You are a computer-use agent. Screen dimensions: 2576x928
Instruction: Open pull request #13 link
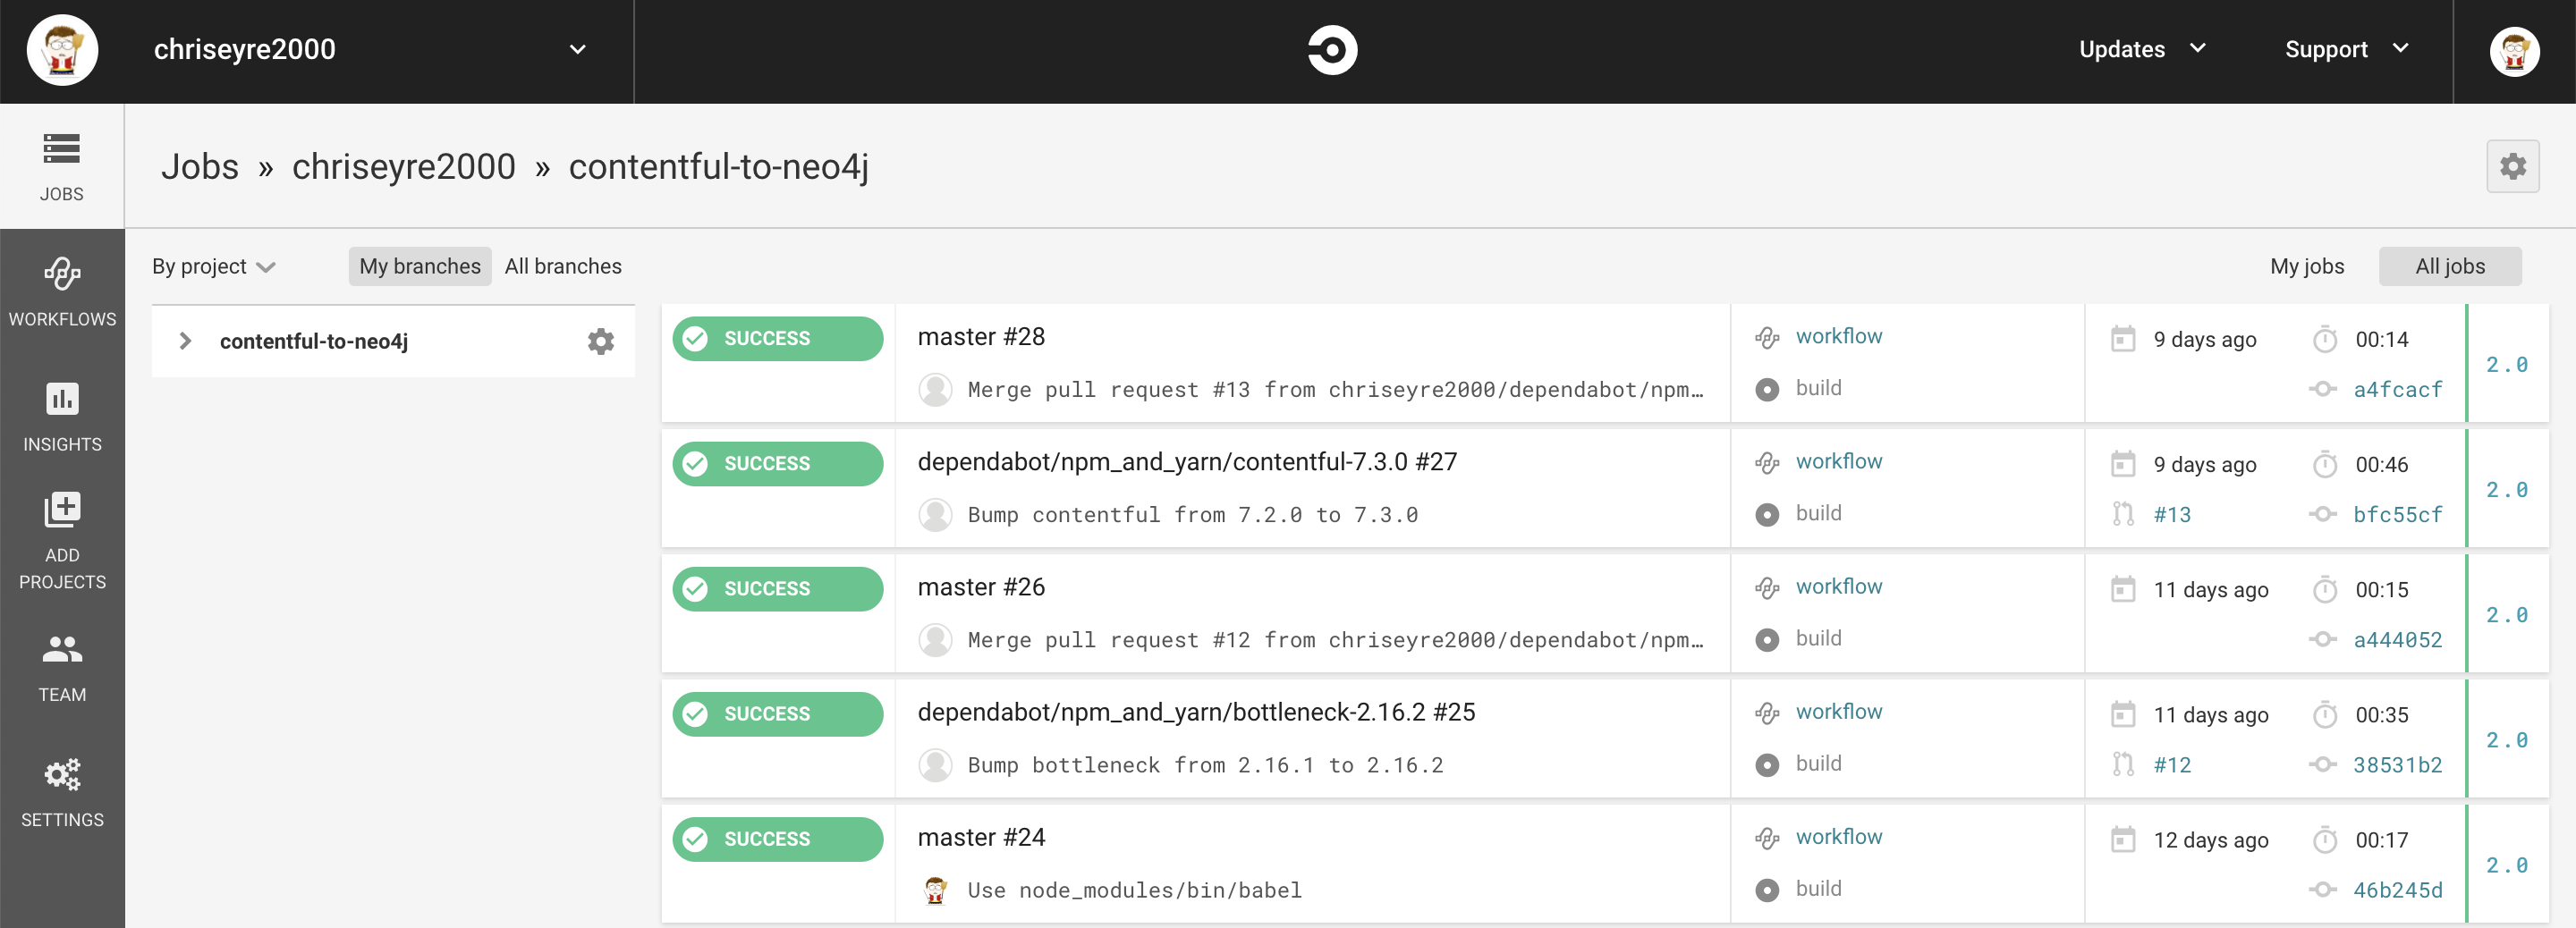[x=2171, y=515]
